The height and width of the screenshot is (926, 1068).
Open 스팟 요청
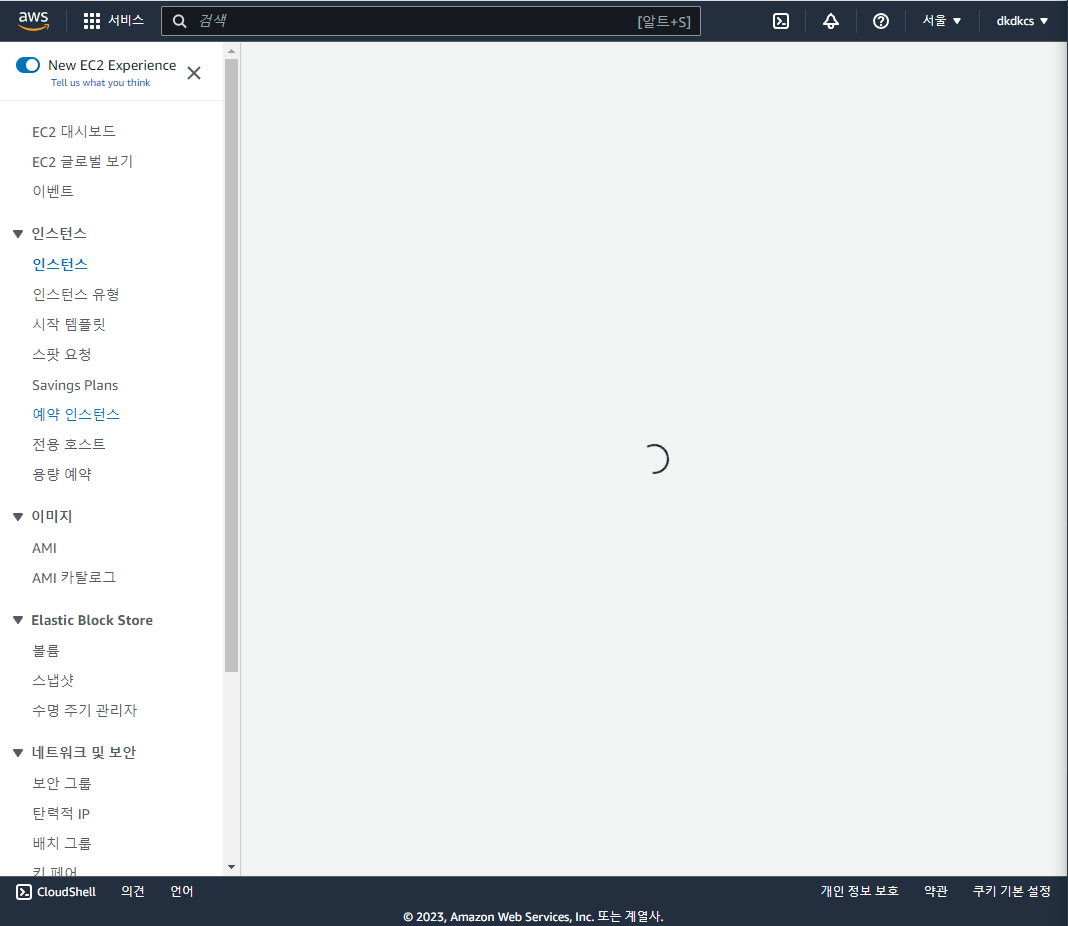(x=61, y=354)
